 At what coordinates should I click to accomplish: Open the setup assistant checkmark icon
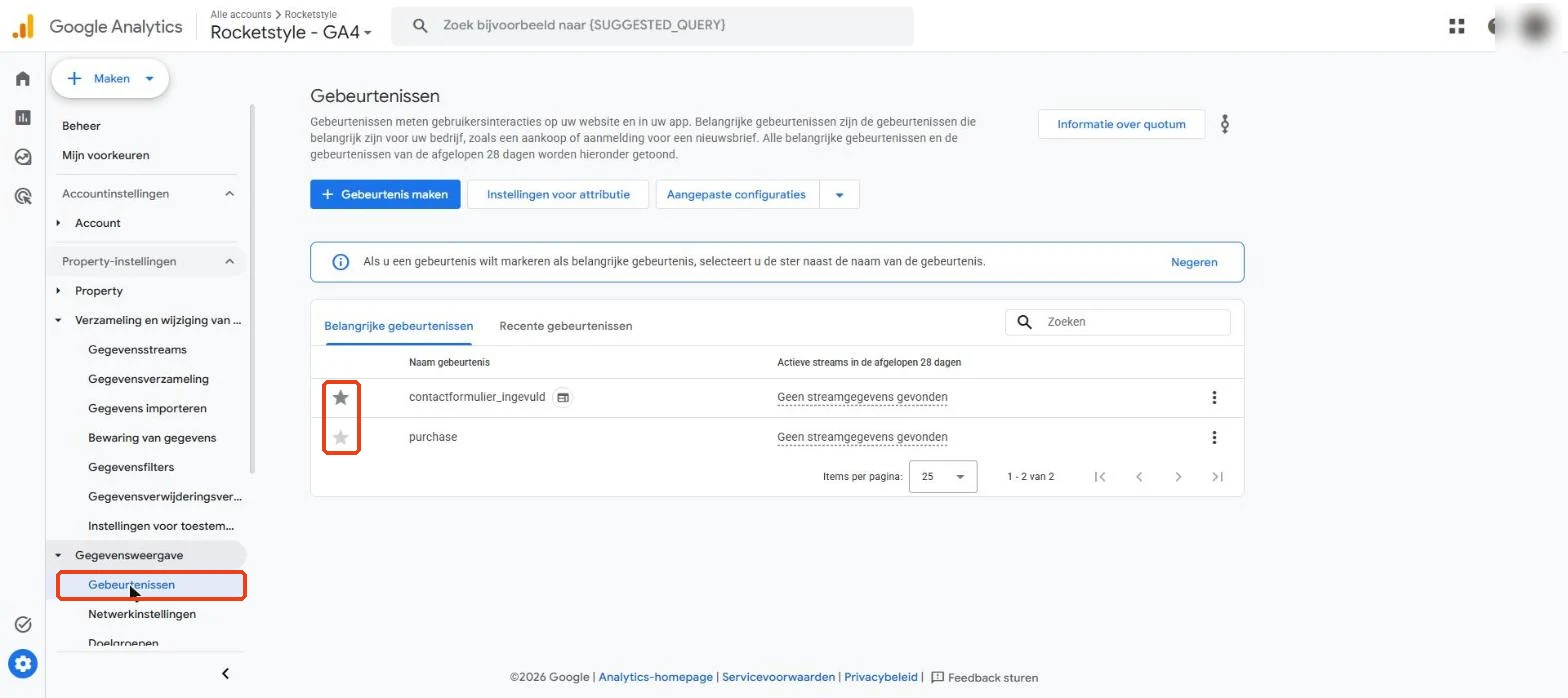[23, 625]
